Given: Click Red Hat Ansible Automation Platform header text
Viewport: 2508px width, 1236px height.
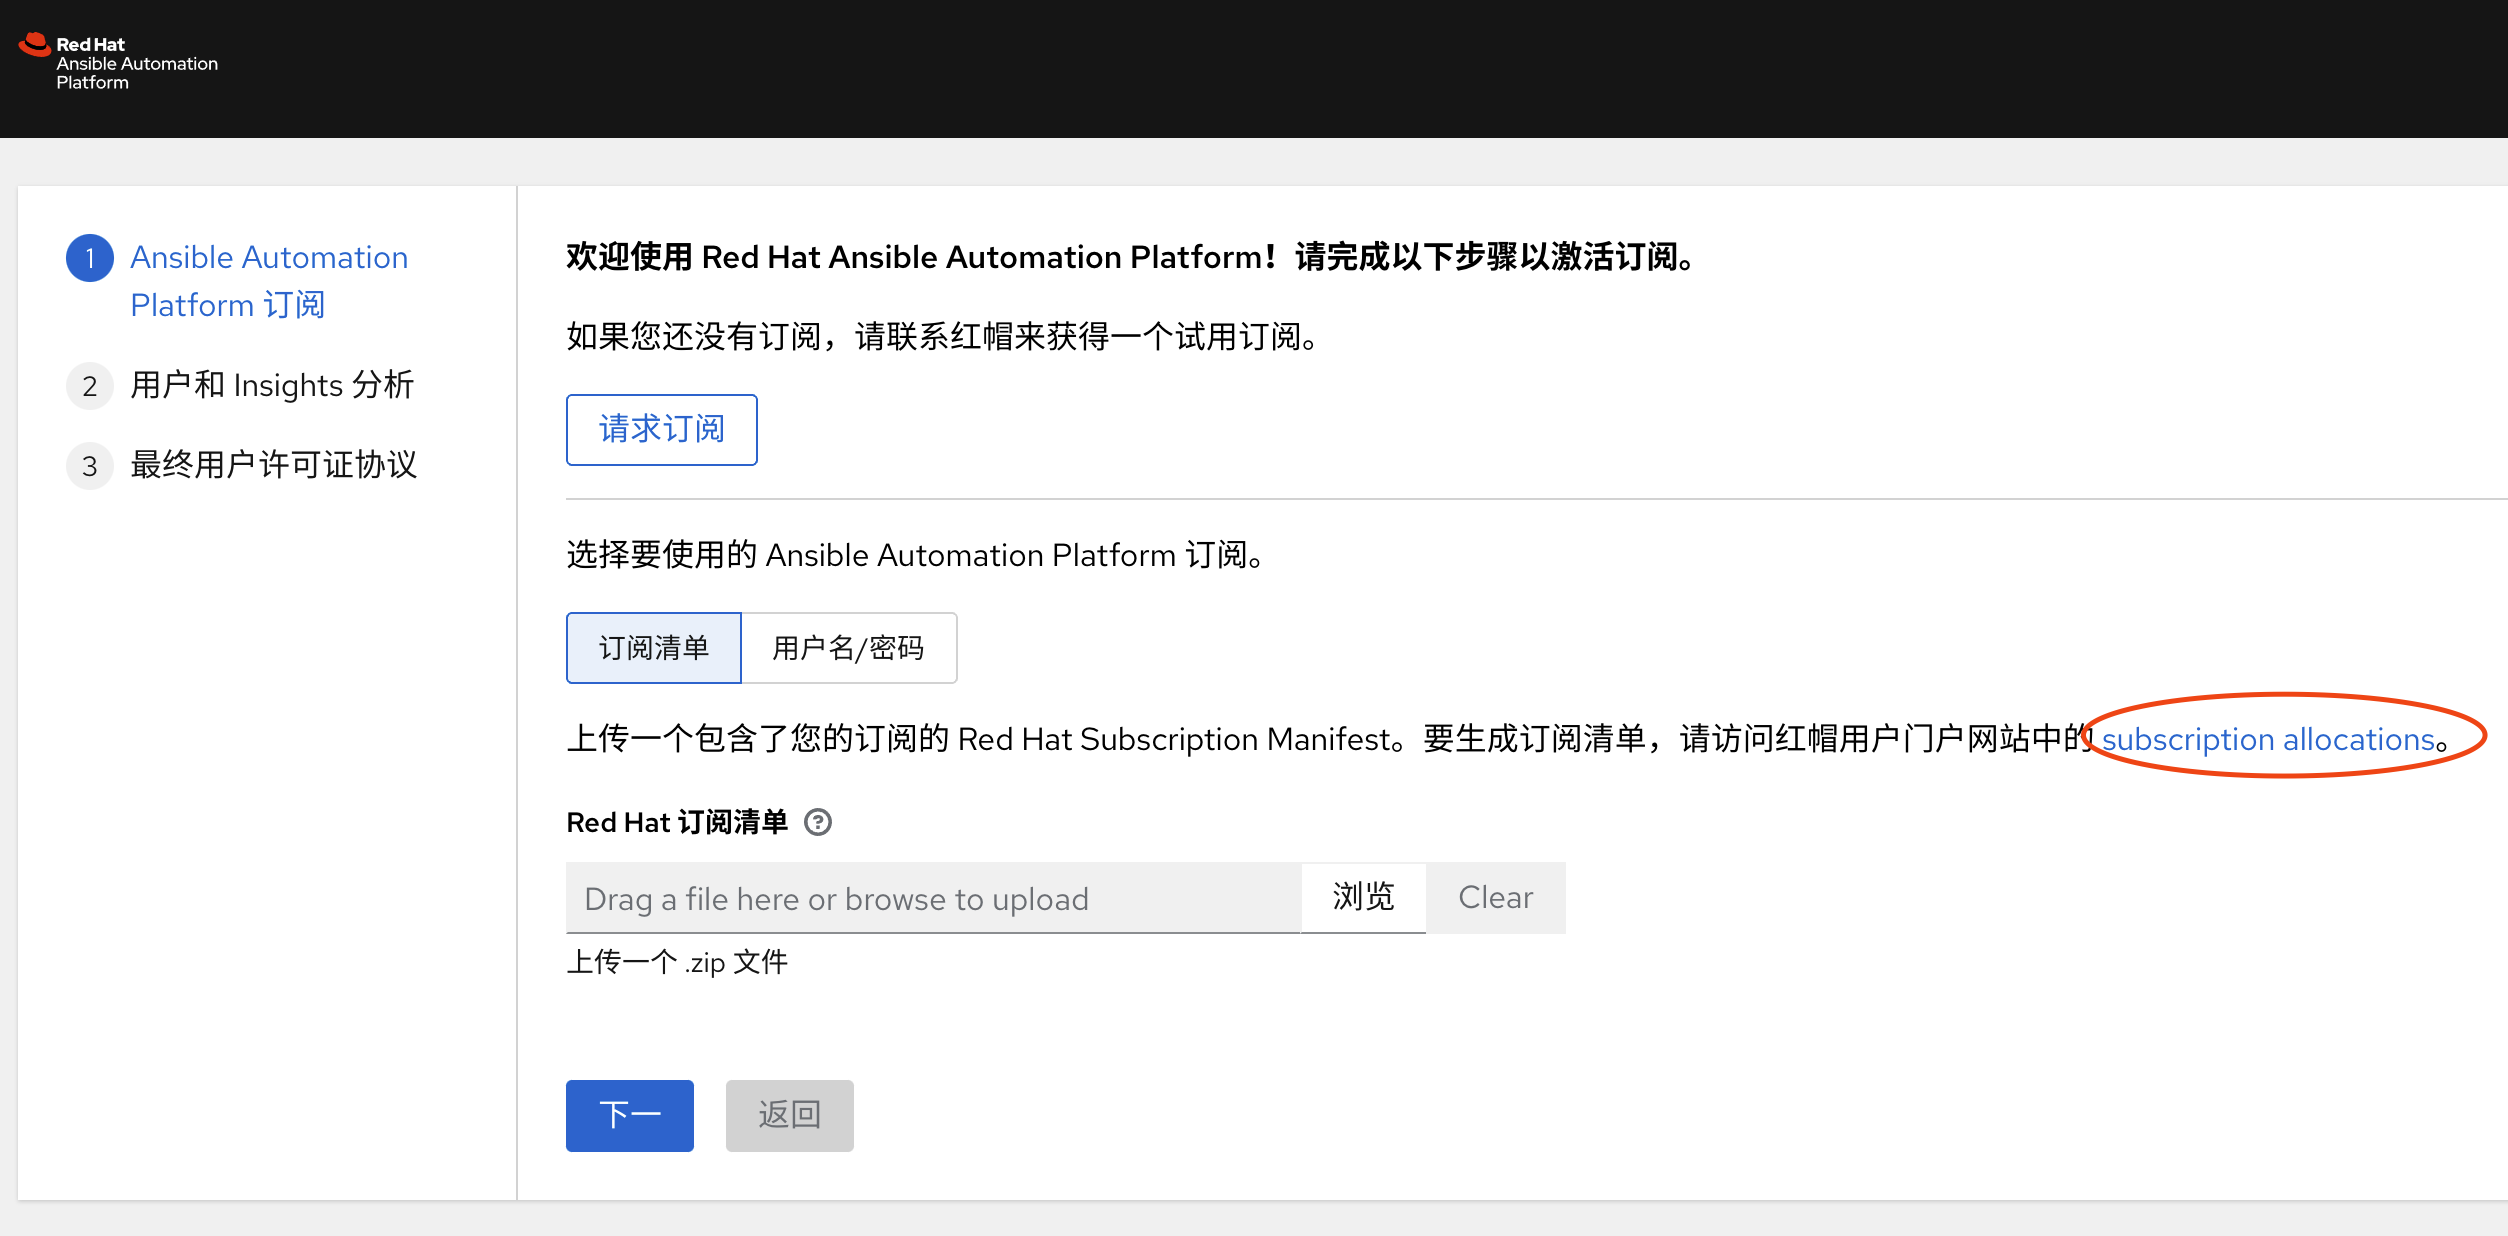Looking at the screenshot, I should [x=136, y=64].
